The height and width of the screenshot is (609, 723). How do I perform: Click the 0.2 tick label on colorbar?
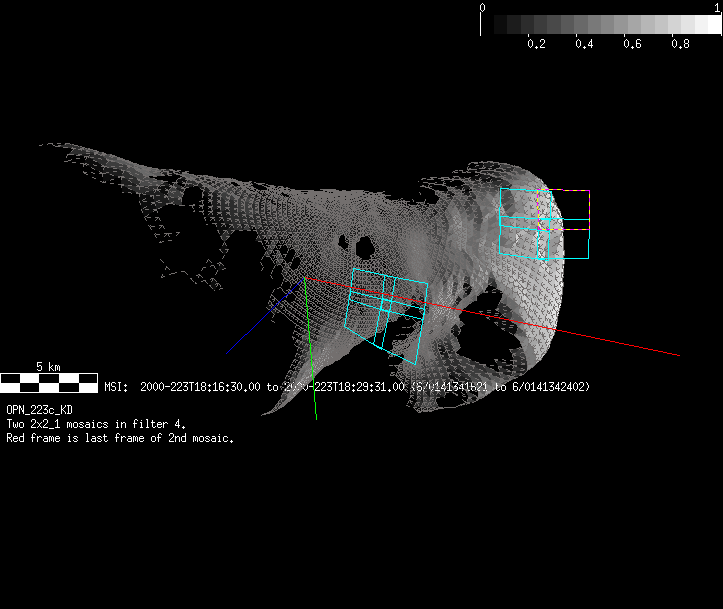536,44
